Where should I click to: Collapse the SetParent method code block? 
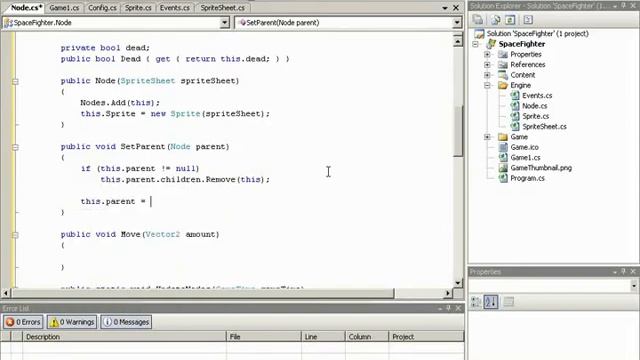[15, 147]
